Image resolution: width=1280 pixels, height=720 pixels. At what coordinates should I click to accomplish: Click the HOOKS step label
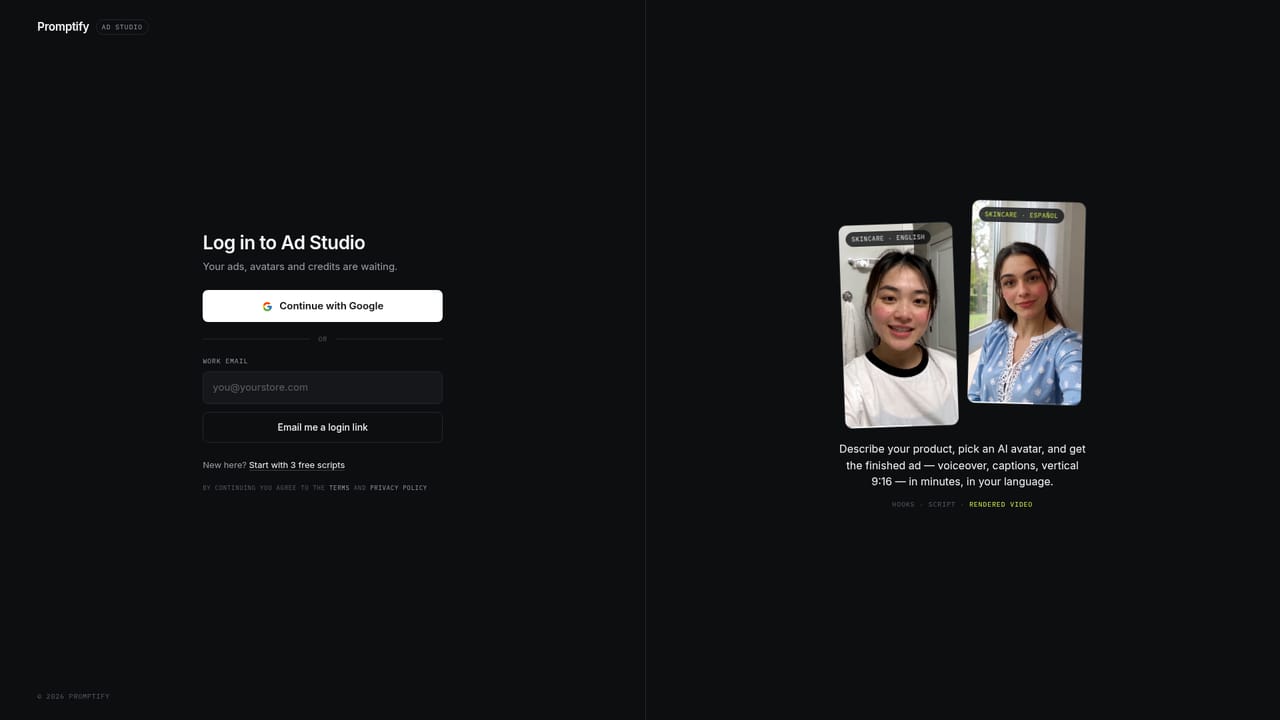tap(903, 504)
